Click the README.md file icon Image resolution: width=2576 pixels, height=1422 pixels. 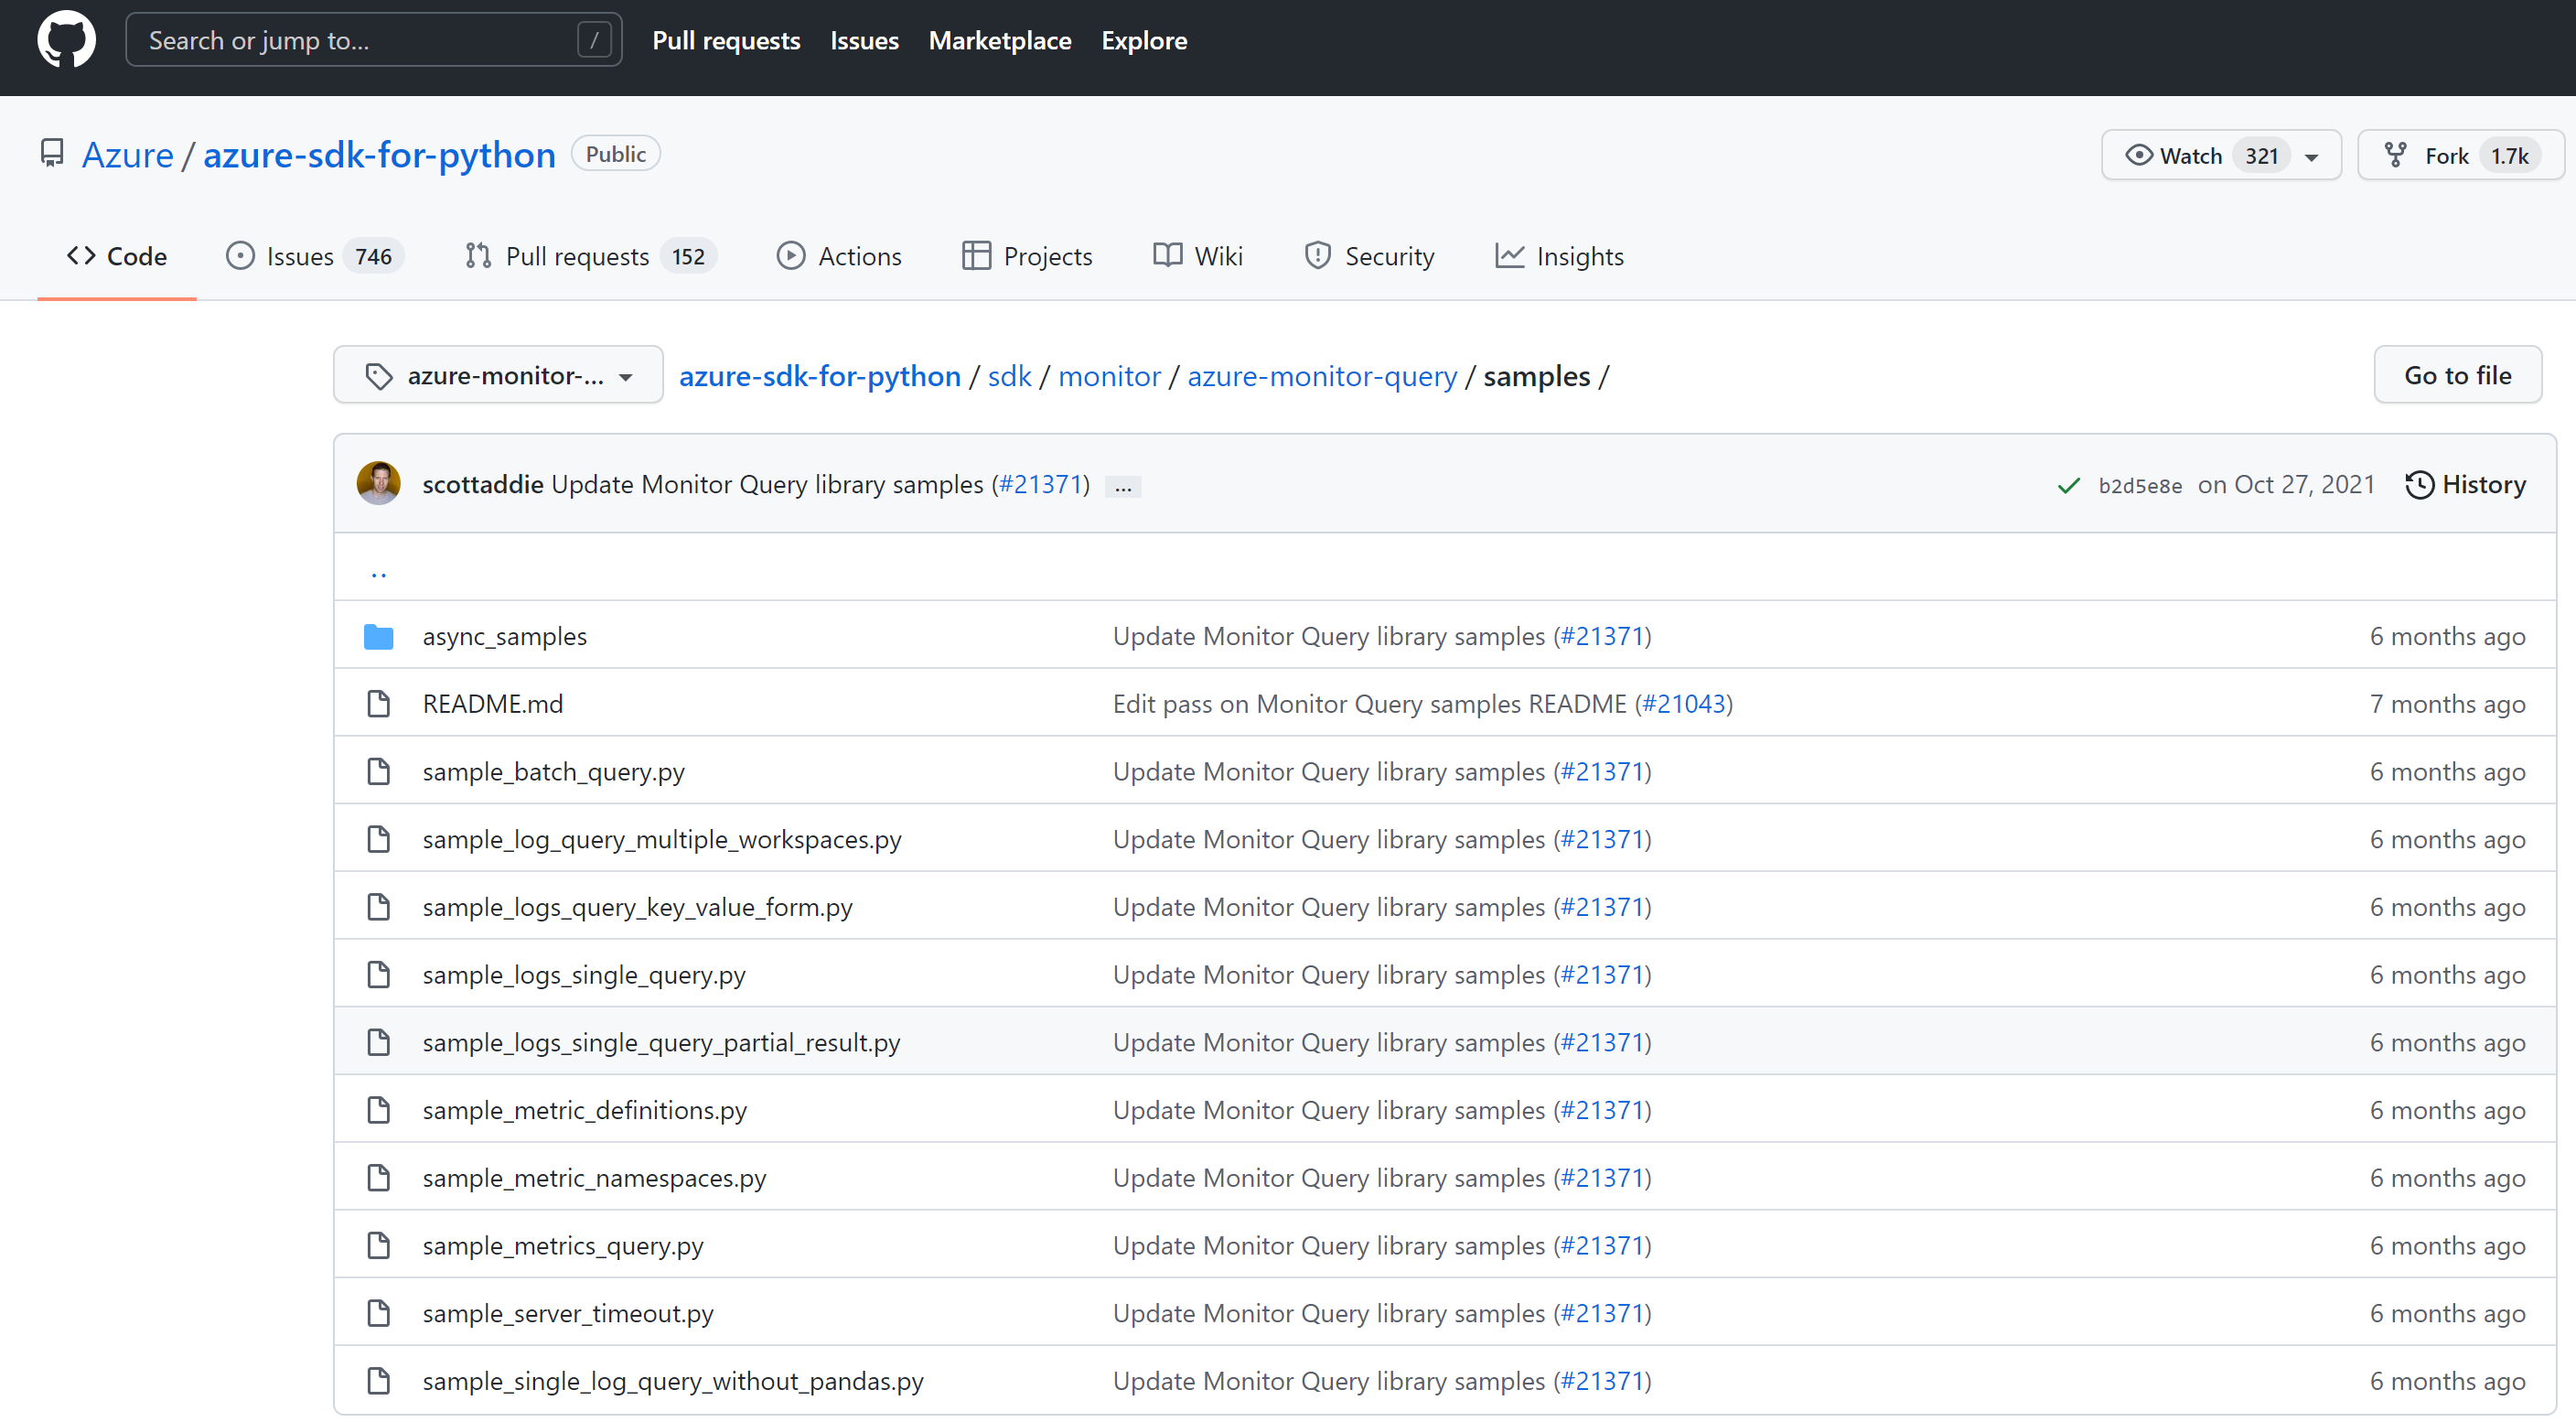(378, 703)
